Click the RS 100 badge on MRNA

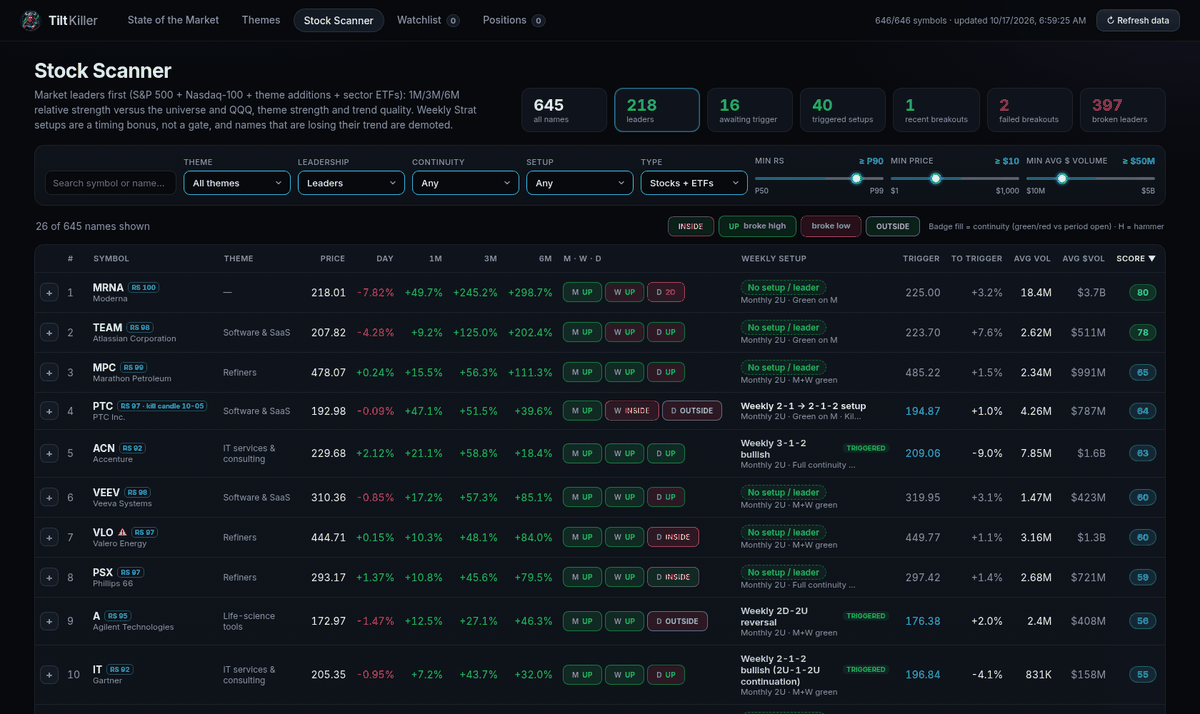[144, 287]
